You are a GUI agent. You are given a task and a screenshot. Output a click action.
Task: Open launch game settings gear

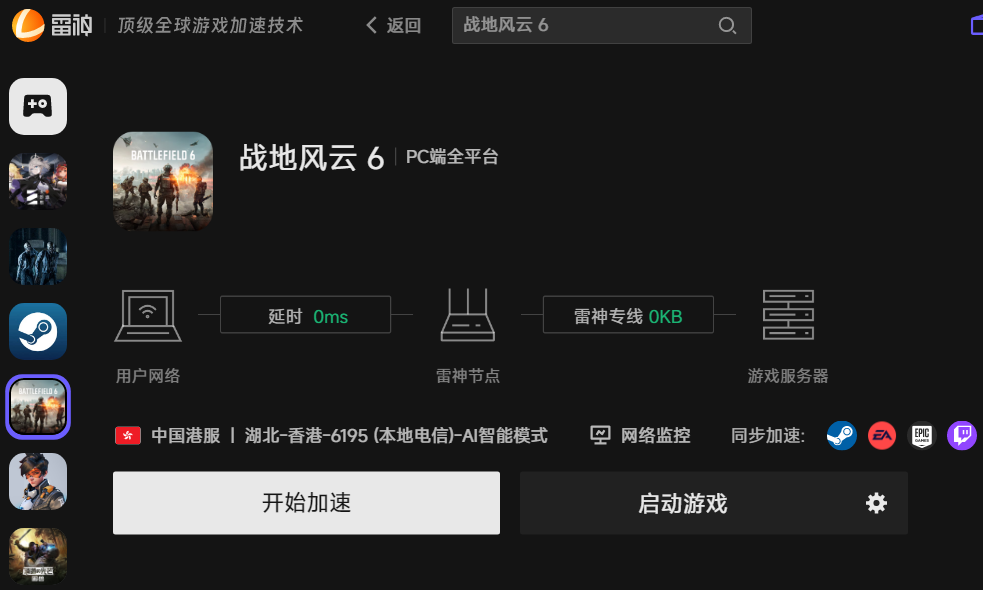[876, 503]
